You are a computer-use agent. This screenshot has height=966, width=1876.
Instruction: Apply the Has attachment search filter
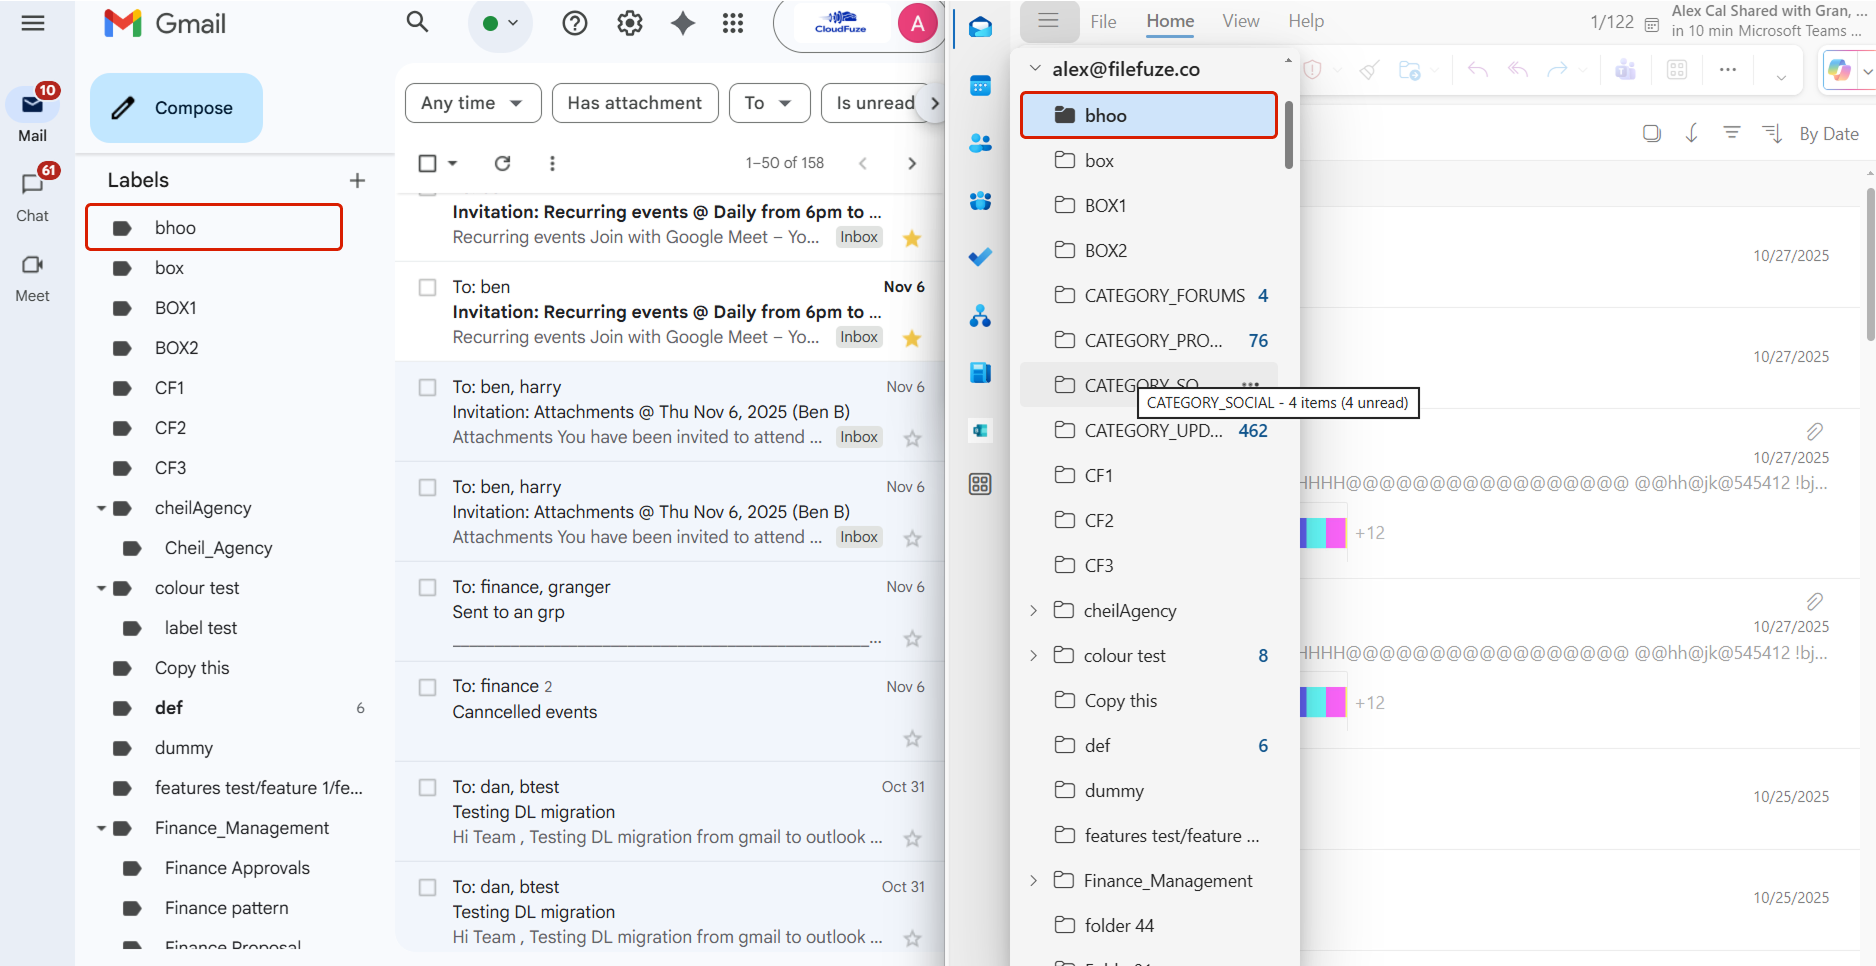click(634, 103)
